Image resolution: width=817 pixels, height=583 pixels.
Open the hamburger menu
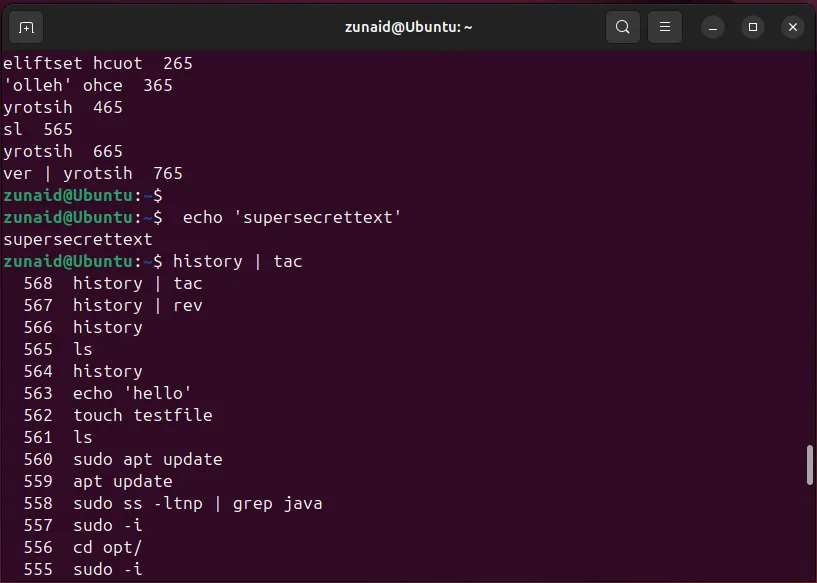[665, 27]
